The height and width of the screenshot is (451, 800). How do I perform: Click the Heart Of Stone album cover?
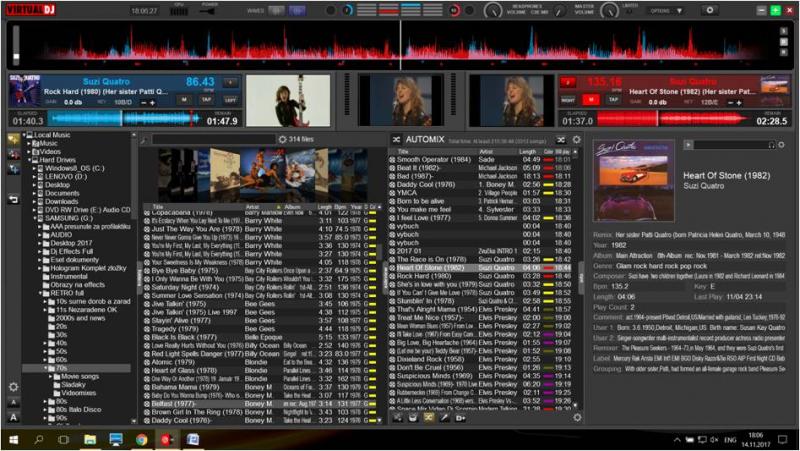click(633, 181)
